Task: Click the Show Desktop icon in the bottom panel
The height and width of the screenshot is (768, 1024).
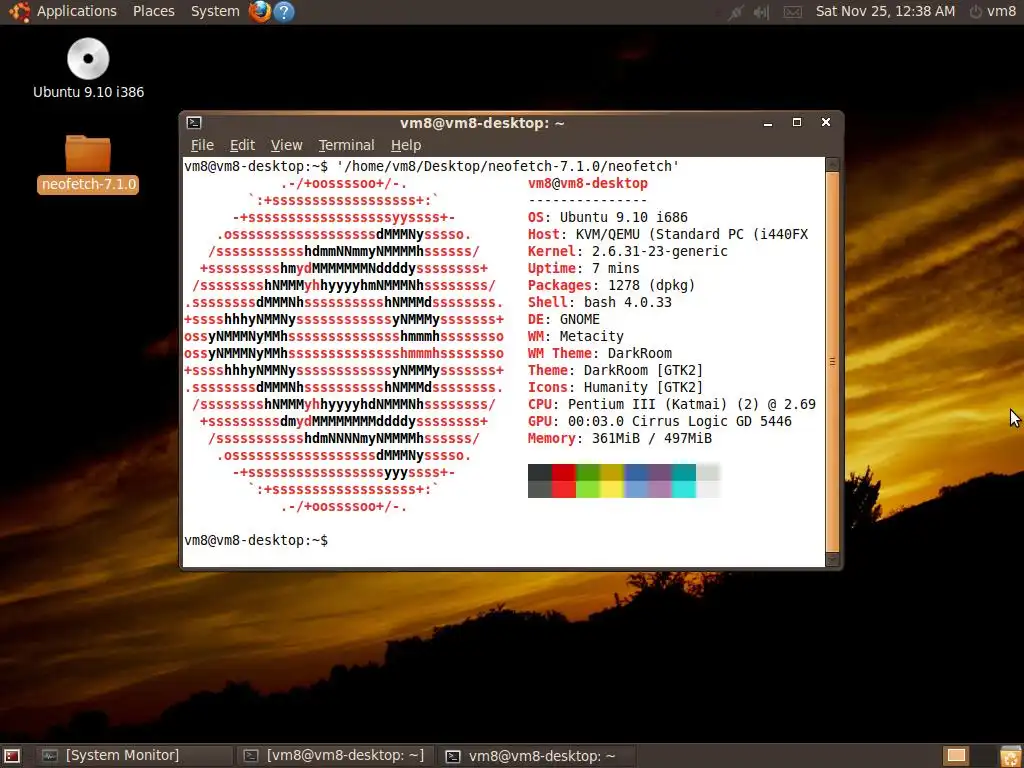Action: tap(12, 756)
